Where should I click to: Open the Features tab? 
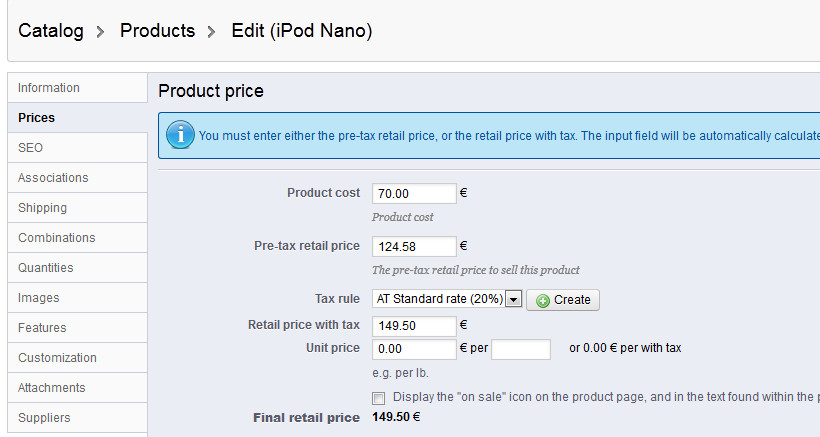[x=42, y=328]
